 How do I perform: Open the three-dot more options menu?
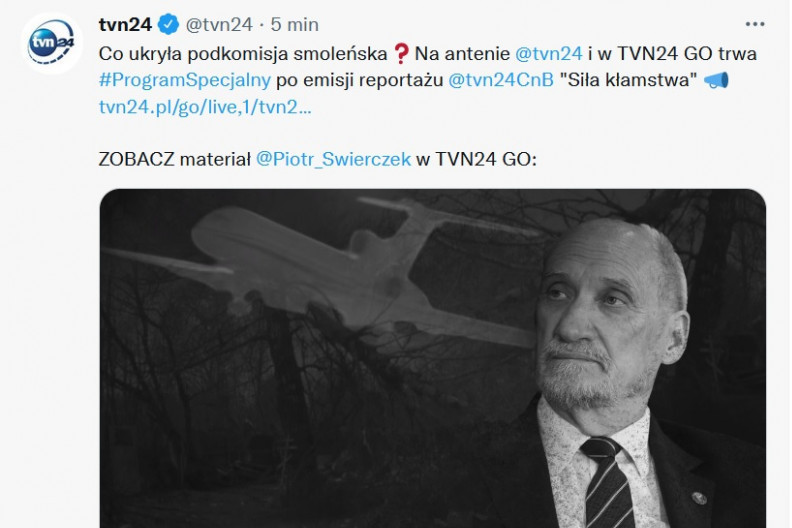[755, 24]
